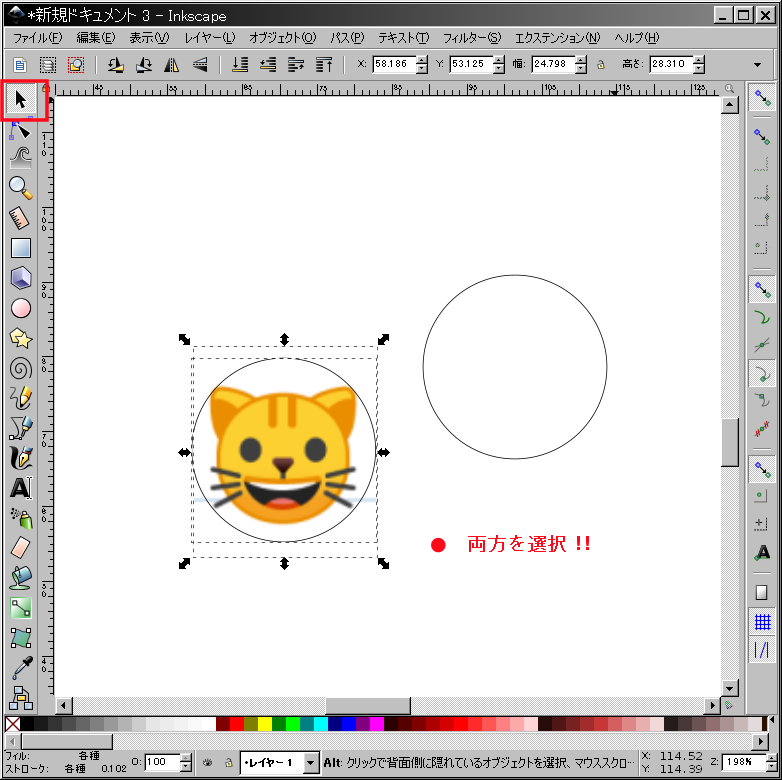The width and height of the screenshot is (782, 780).
Task: Toggle current layer lock icon
Action: pyautogui.click(x=228, y=763)
